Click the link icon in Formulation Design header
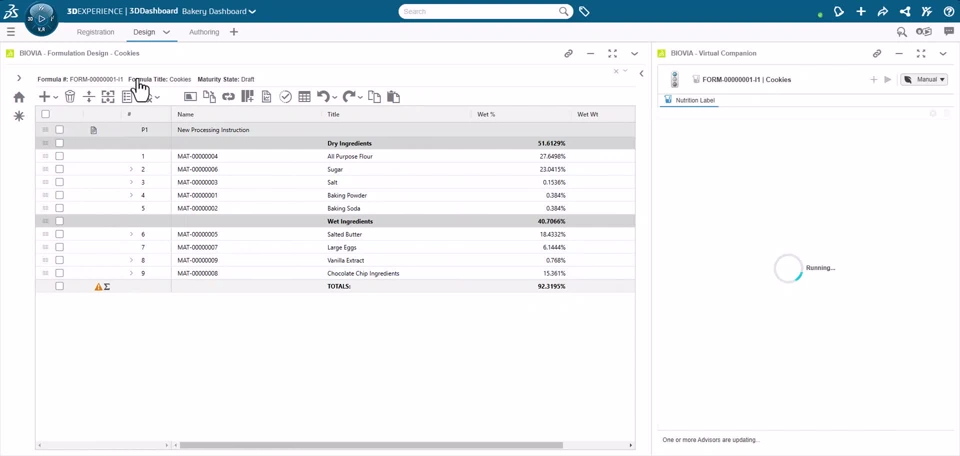This screenshot has height=456, width=960. point(568,53)
